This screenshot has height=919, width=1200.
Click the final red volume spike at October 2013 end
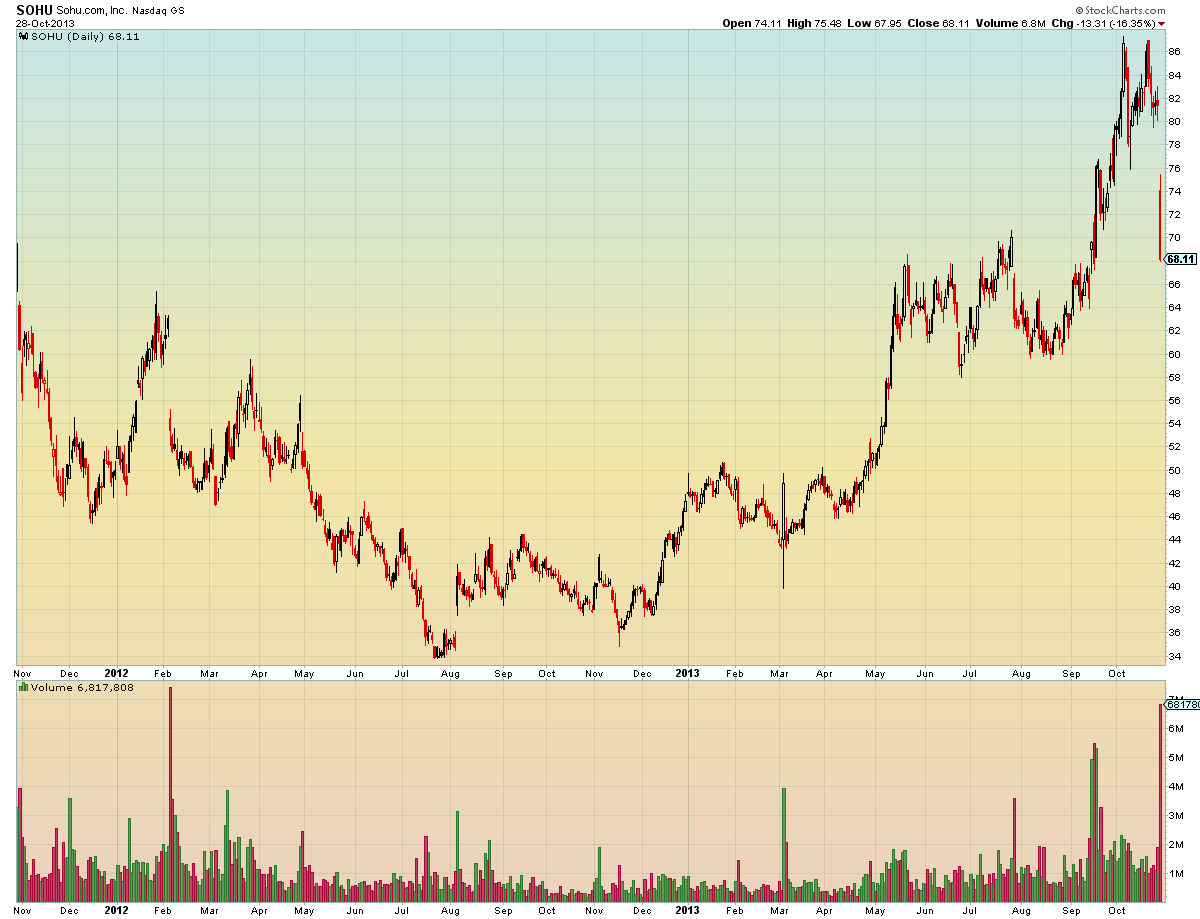coord(1160,803)
